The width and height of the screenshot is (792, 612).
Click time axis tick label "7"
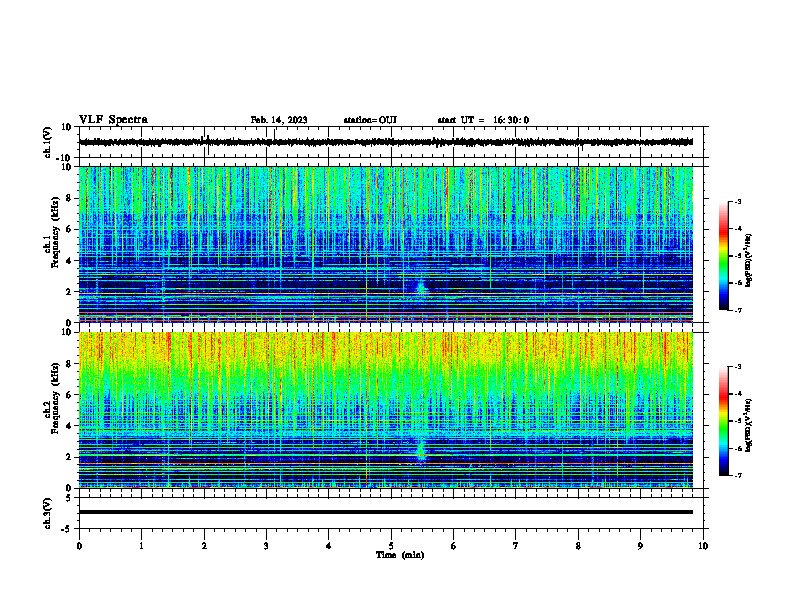tap(516, 546)
